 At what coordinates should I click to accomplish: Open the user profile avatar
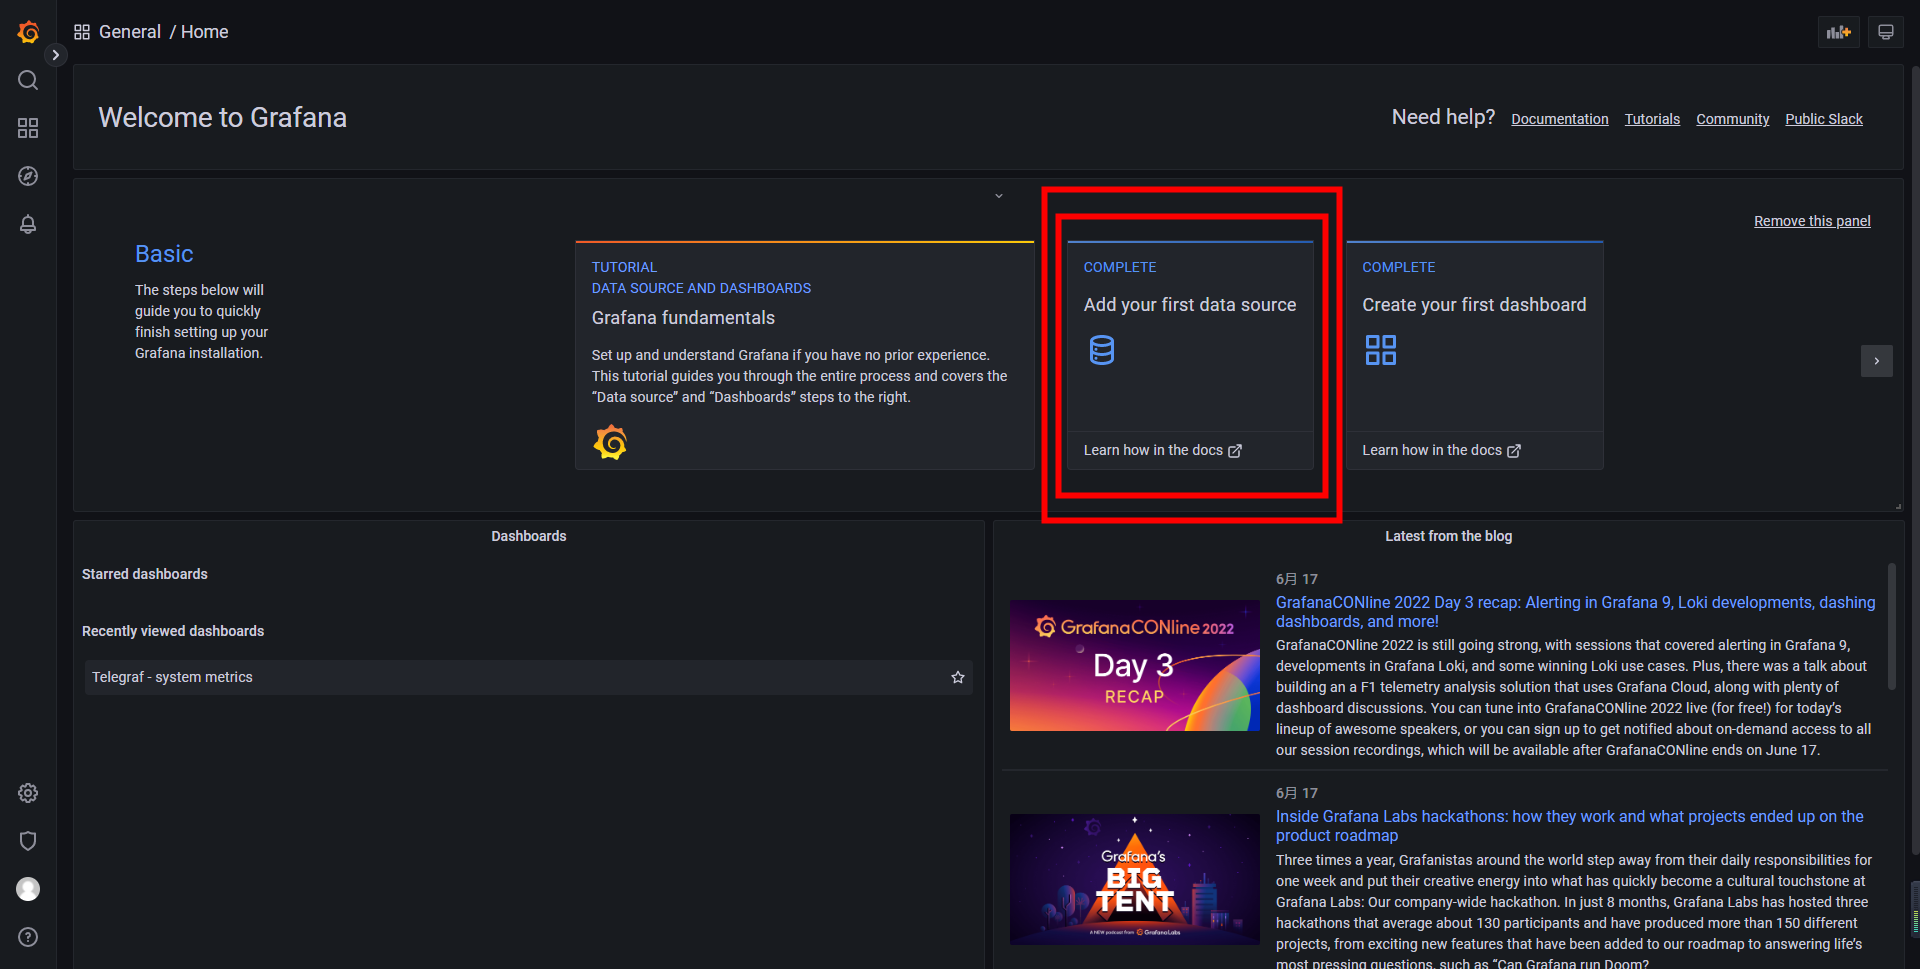pyautogui.click(x=28, y=889)
